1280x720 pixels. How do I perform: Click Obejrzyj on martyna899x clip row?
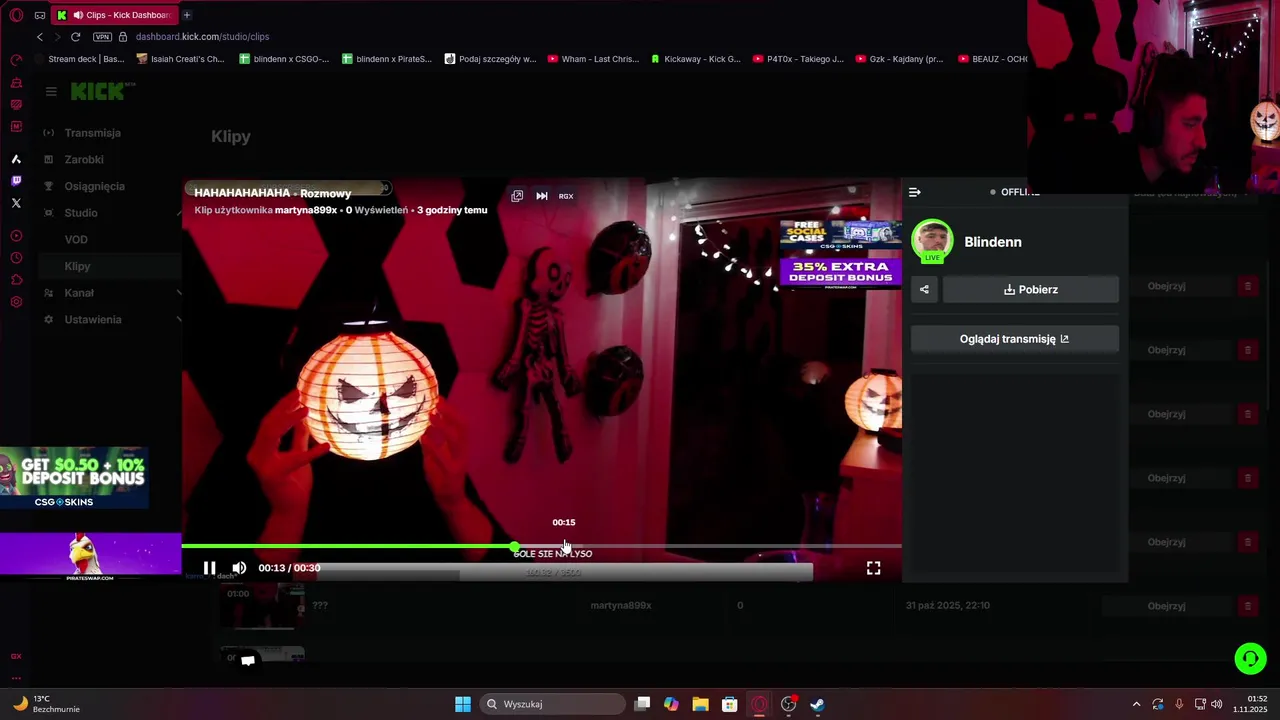[x=1166, y=606]
